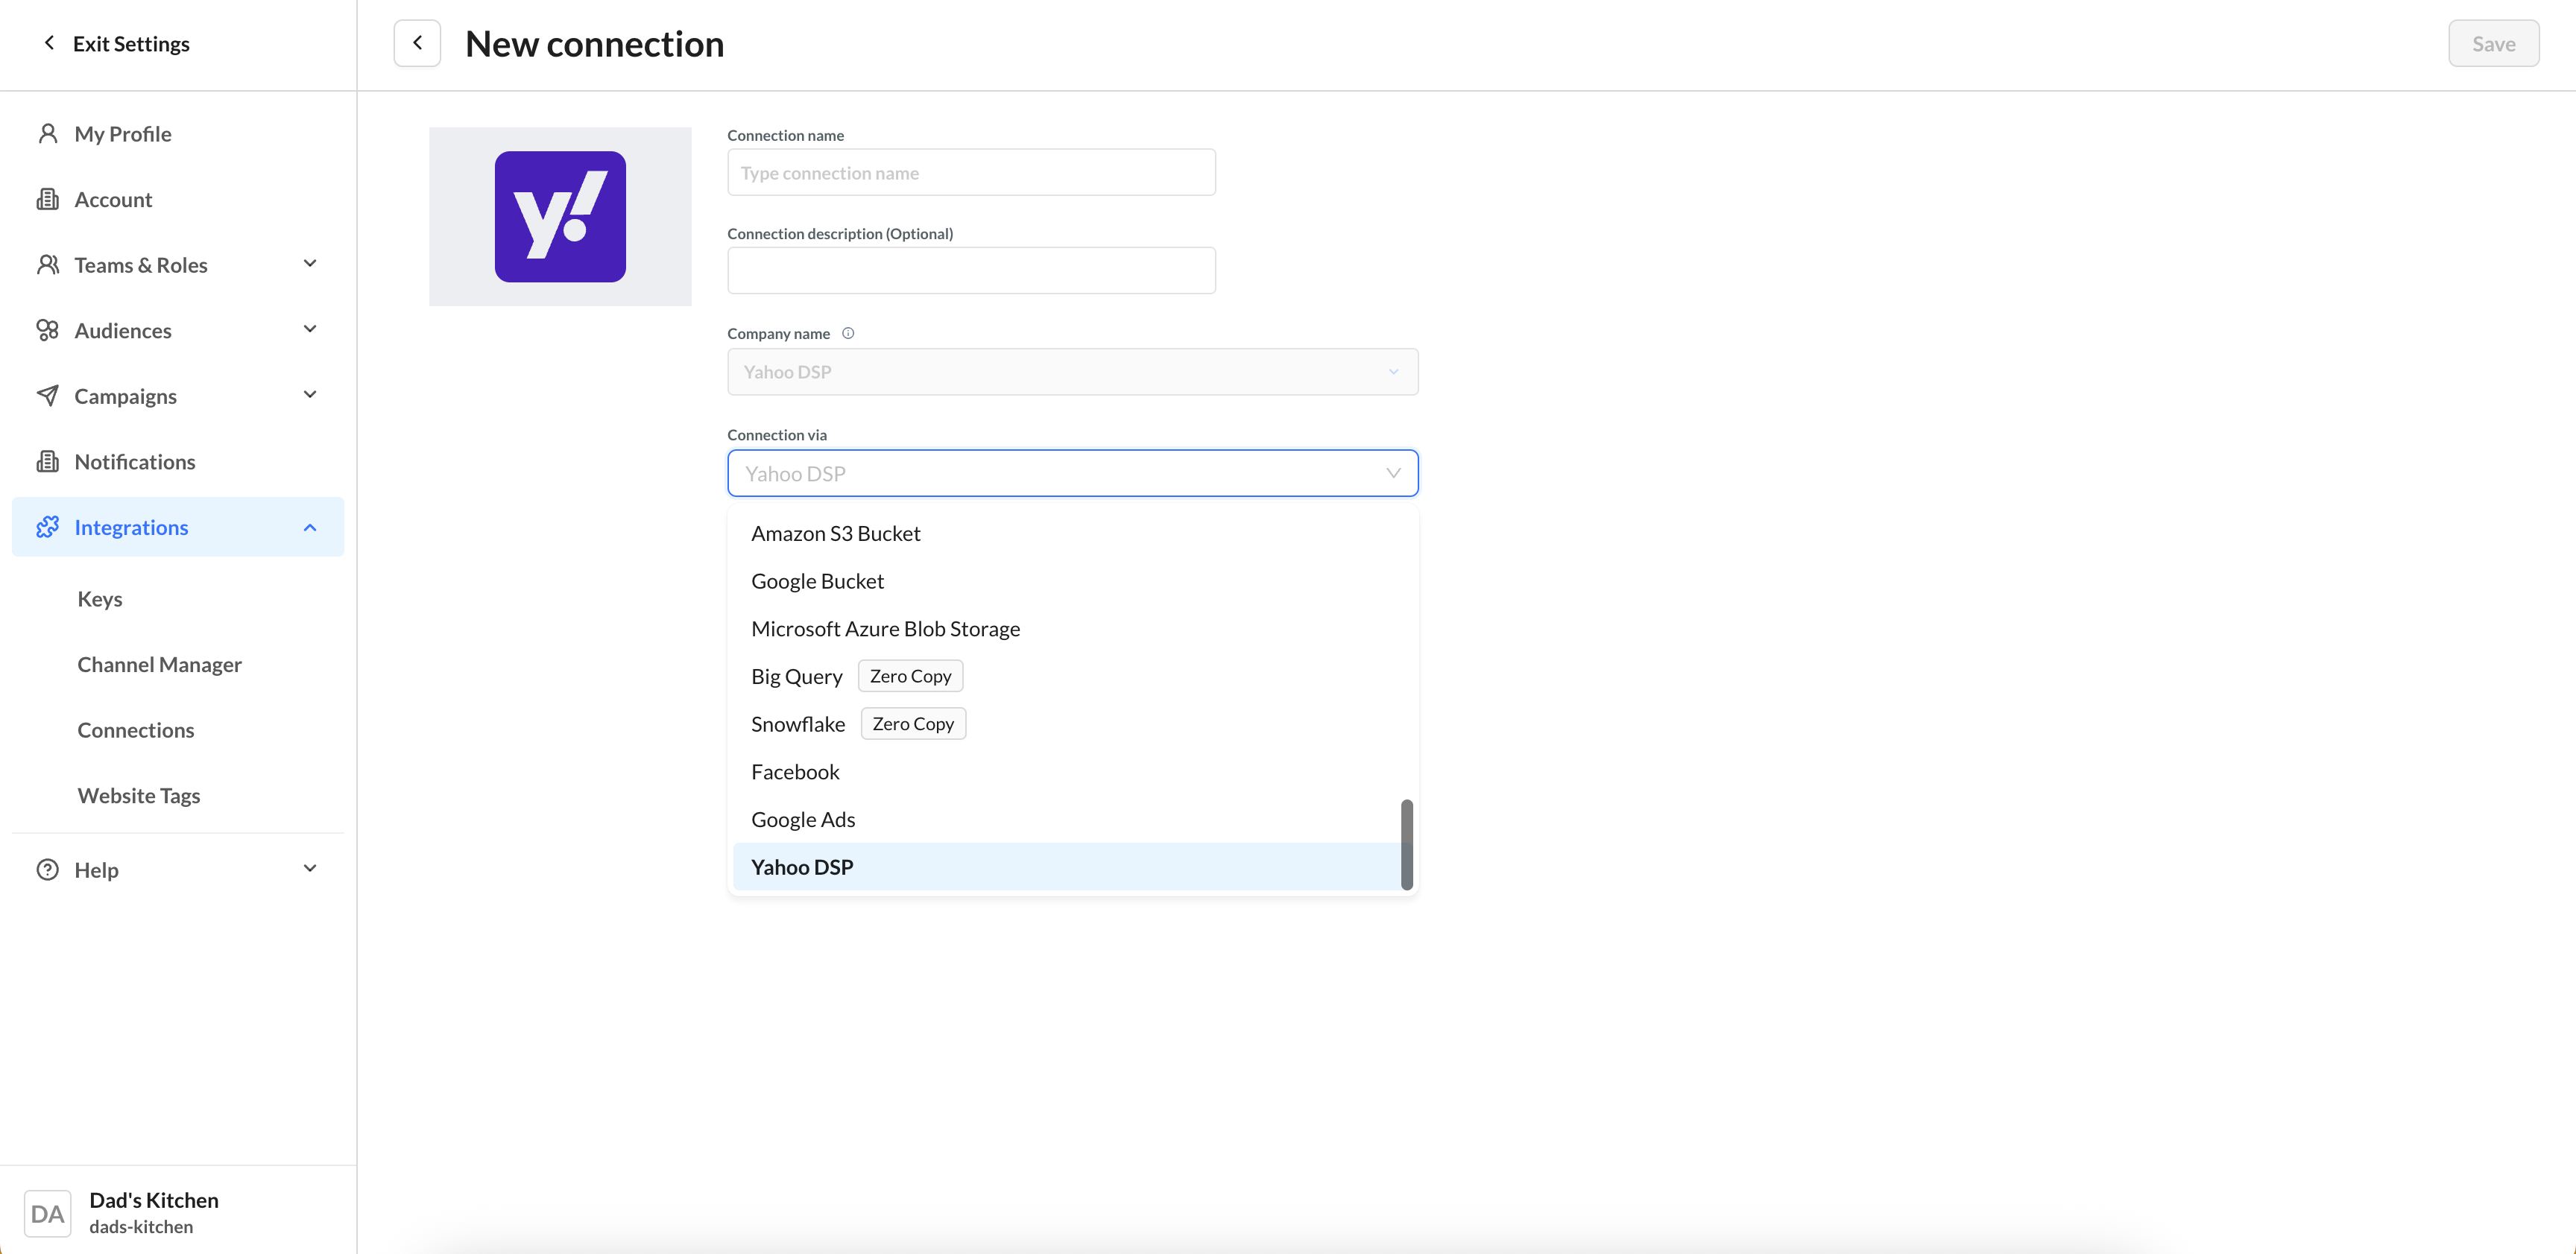This screenshot has width=2576, height=1254.
Task: Click the DA workspace avatar
Action: coord(47,1213)
